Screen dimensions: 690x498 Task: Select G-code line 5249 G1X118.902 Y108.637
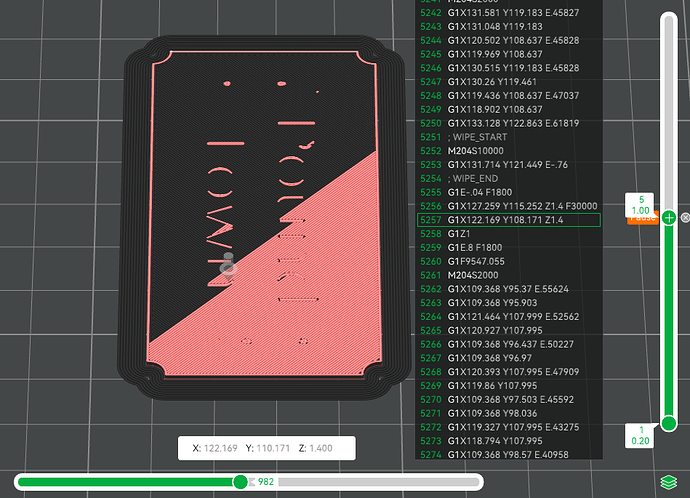coord(509,110)
